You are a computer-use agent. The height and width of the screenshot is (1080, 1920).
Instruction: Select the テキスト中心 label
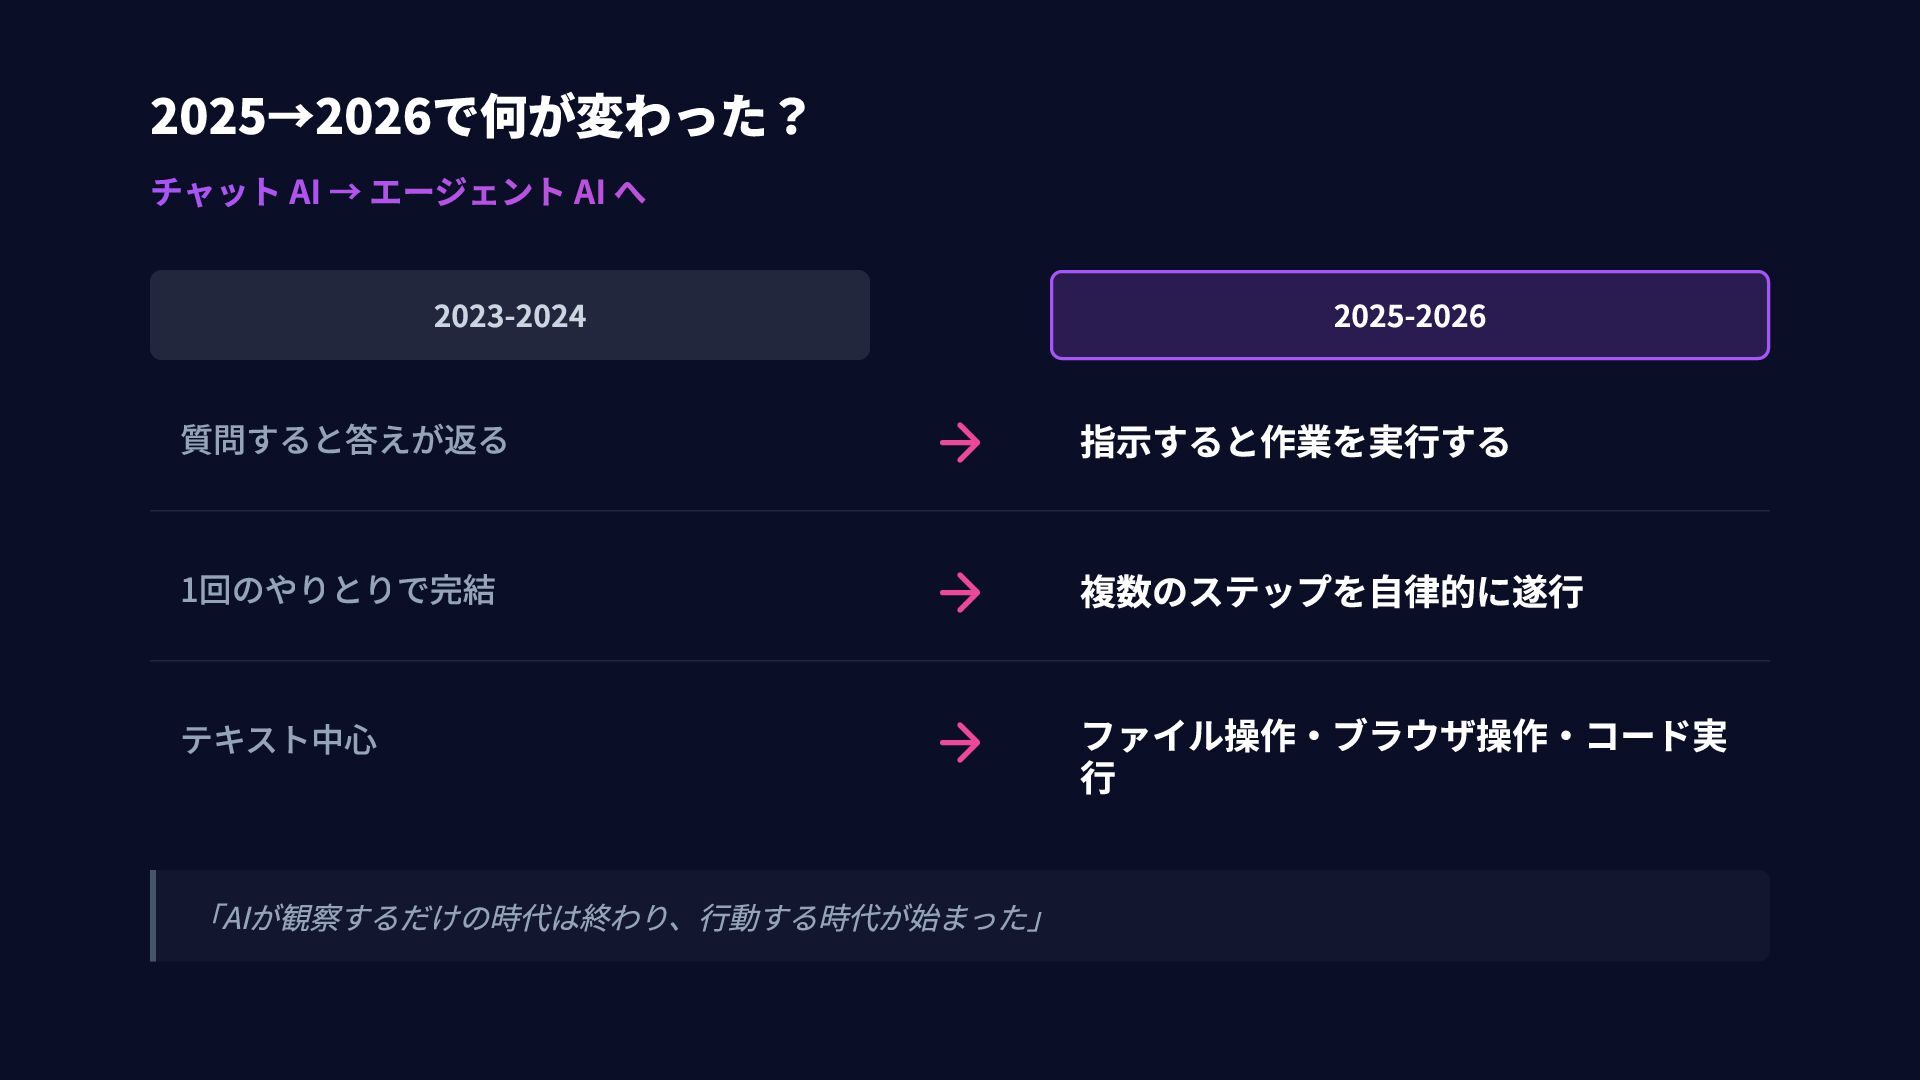278,740
